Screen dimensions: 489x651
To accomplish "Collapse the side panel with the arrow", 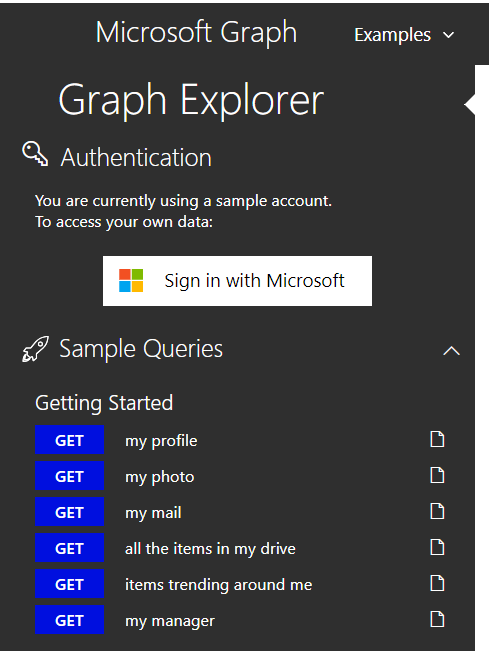I will pyautogui.click(x=469, y=104).
